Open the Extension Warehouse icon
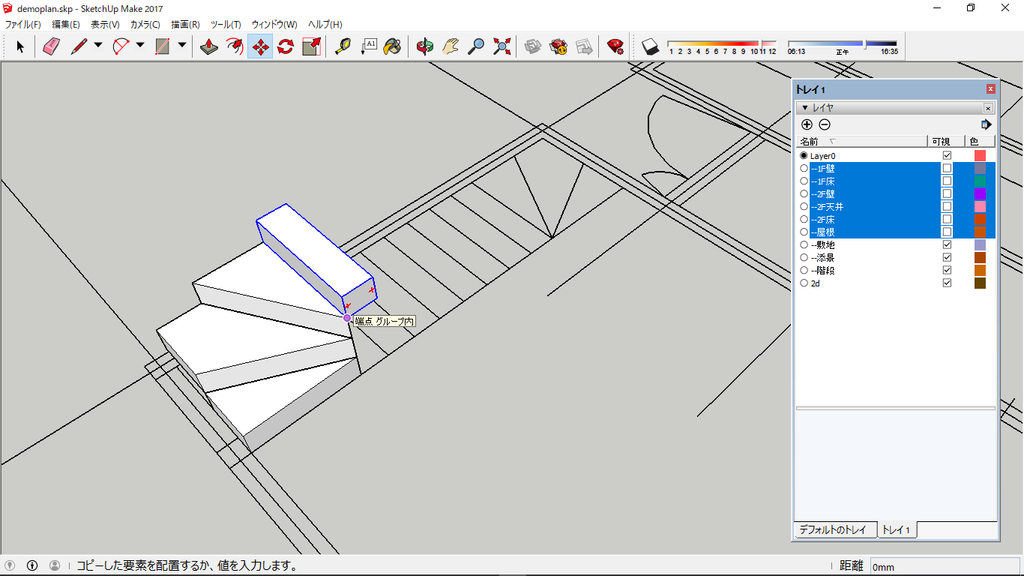Screen dimensions: 1024x576 click(558, 46)
